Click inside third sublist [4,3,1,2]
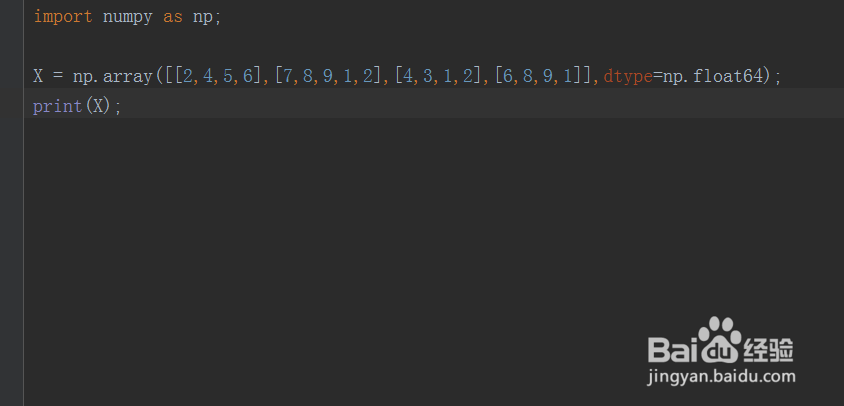This screenshot has width=844, height=406. tap(438, 76)
